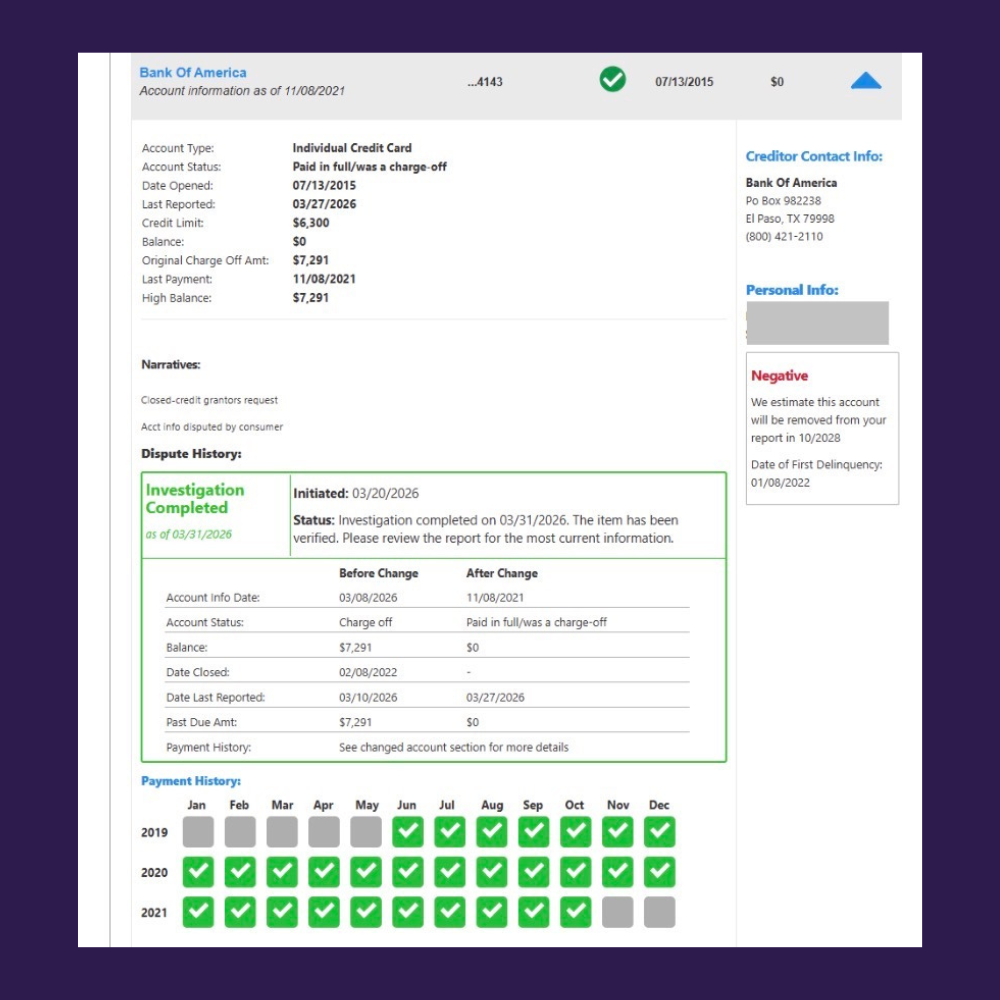Click the October 2019 payment checkmark

[575, 832]
